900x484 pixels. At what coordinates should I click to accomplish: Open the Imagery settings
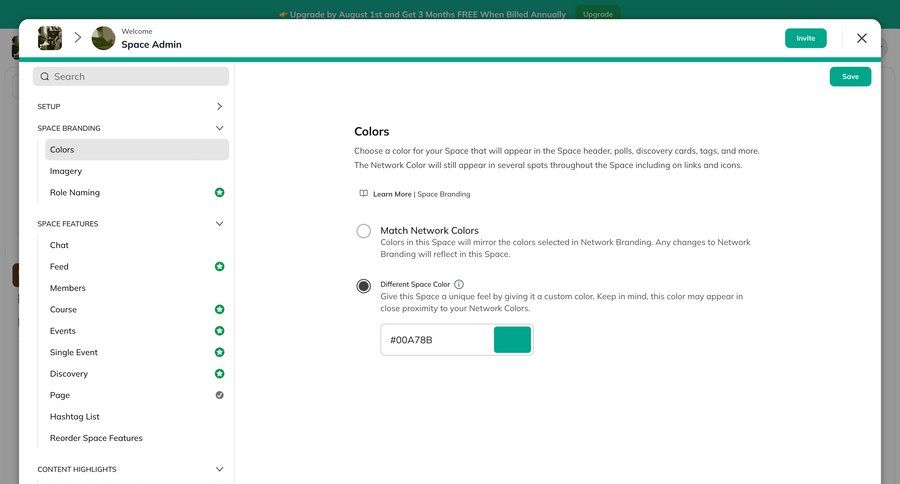pos(66,171)
